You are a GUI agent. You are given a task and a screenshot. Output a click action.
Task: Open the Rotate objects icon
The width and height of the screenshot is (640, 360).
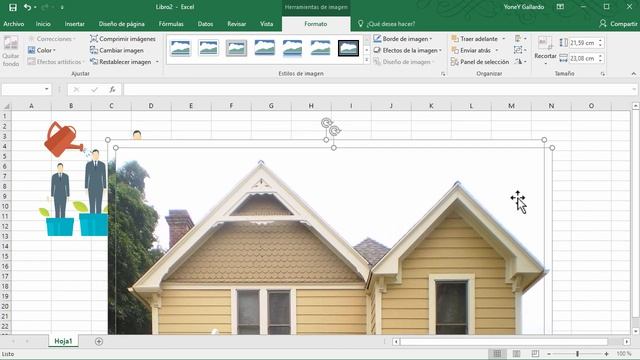(x=520, y=62)
